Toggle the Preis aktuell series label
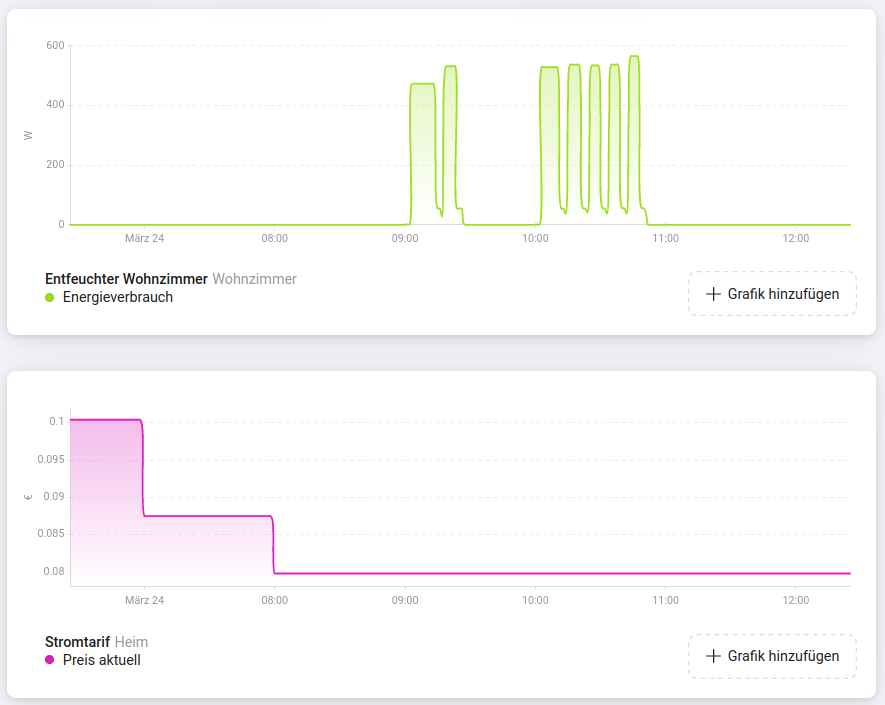 (x=102, y=660)
